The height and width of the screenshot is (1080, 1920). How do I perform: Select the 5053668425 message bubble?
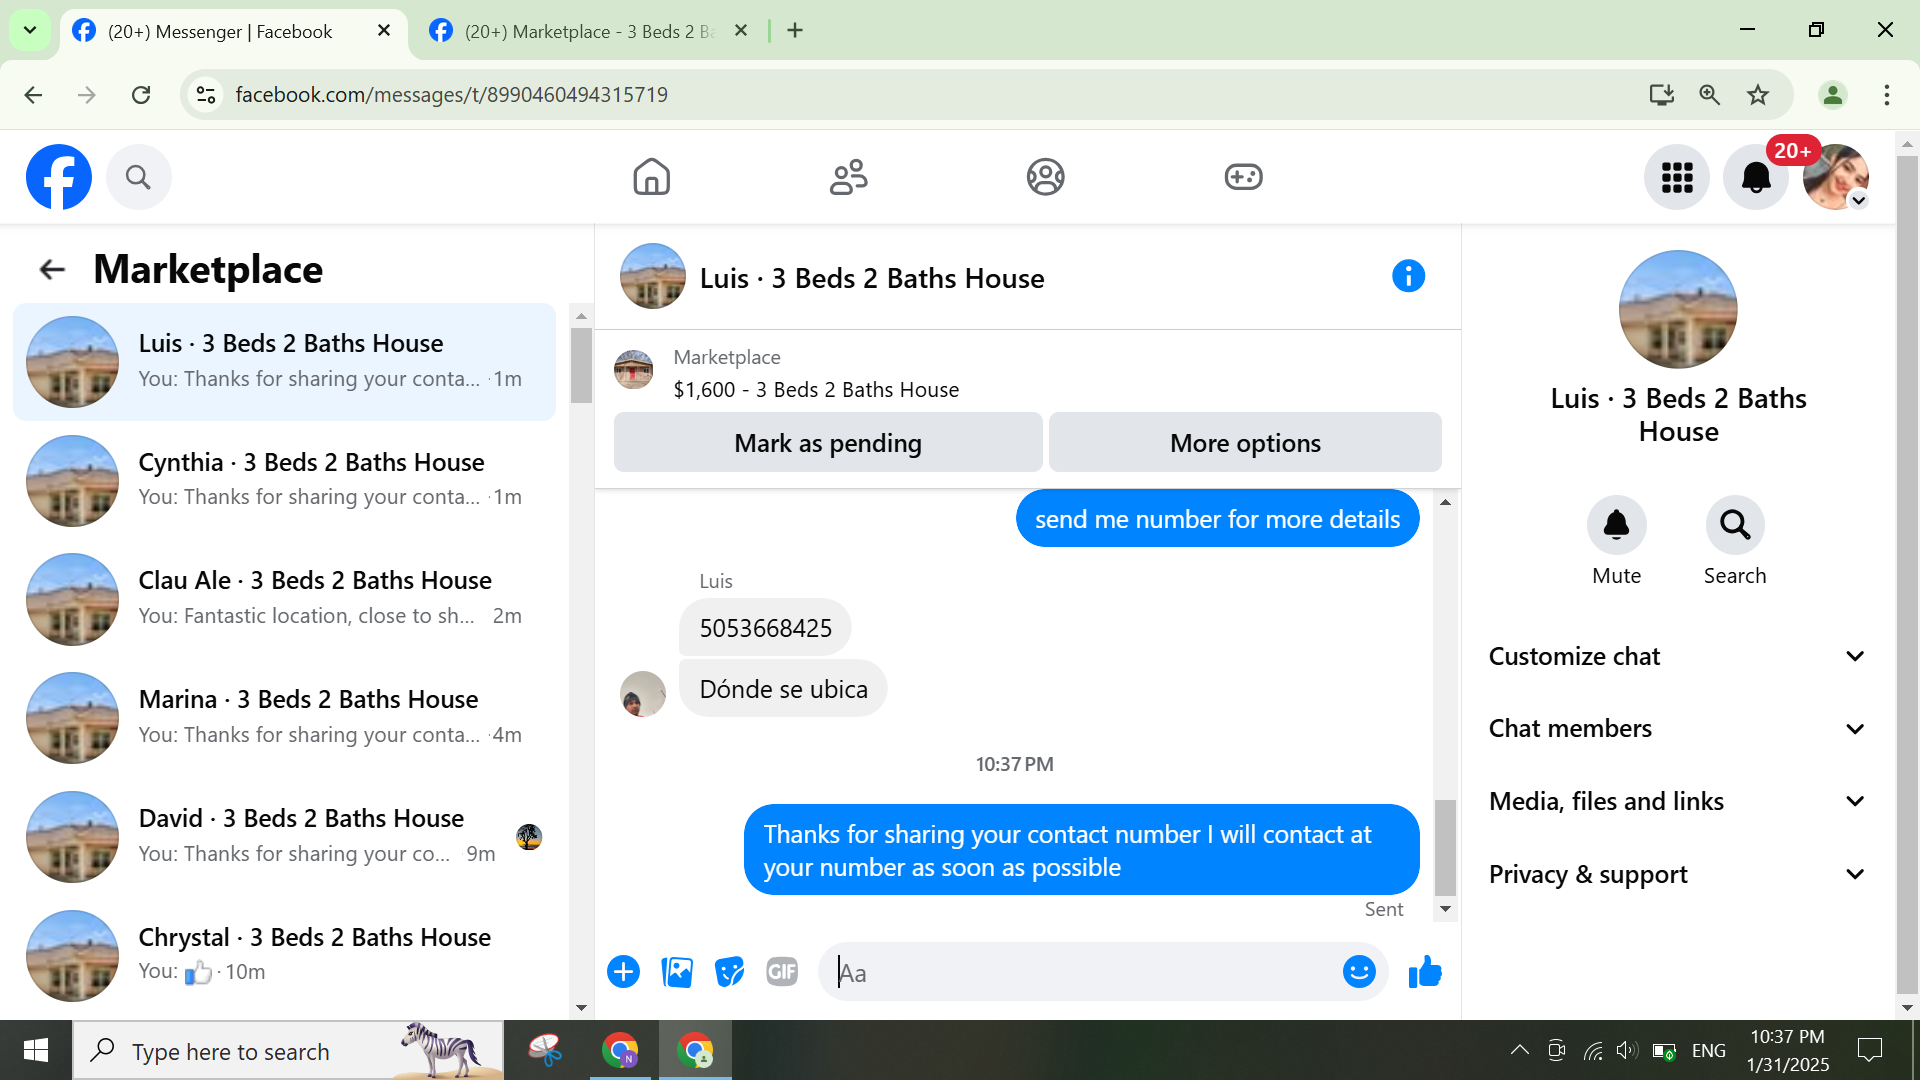tap(765, 628)
